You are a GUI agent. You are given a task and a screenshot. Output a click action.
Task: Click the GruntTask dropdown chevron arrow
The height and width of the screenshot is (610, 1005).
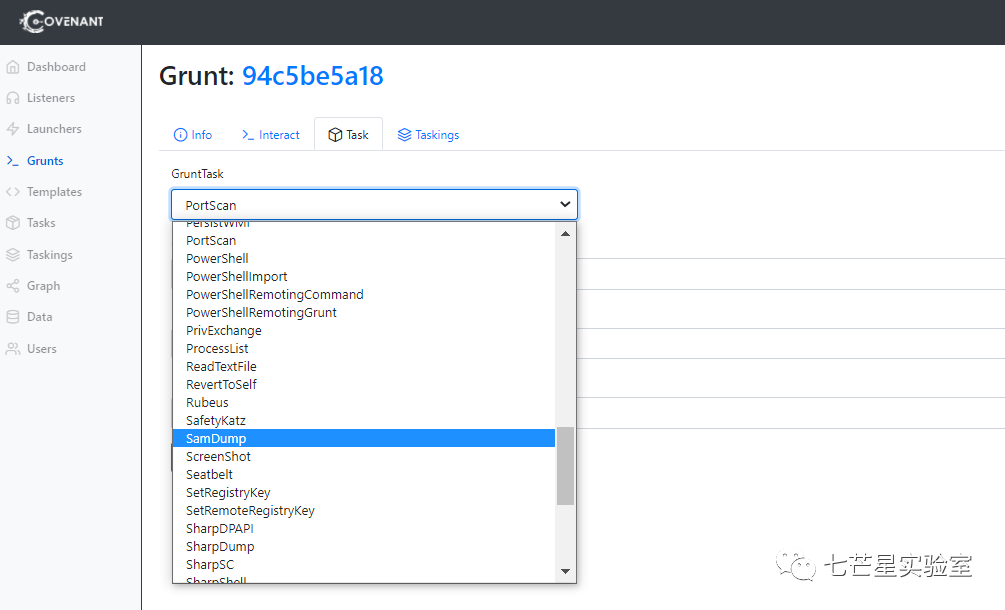pyautogui.click(x=565, y=204)
